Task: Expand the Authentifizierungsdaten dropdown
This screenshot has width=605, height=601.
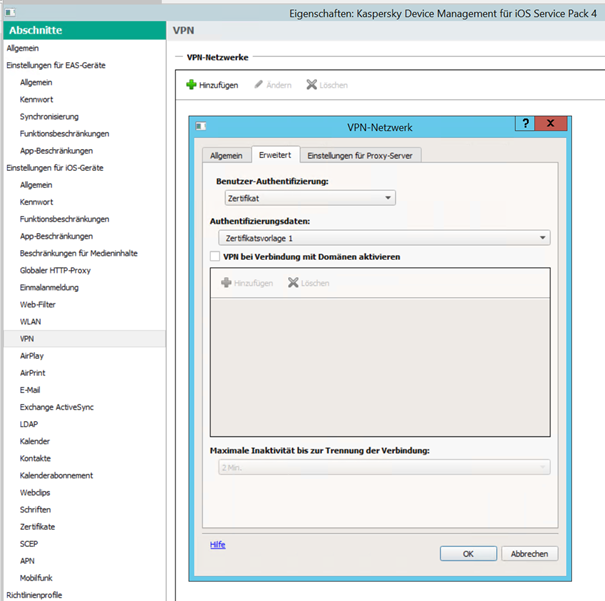Action: click(x=383, y=238)
